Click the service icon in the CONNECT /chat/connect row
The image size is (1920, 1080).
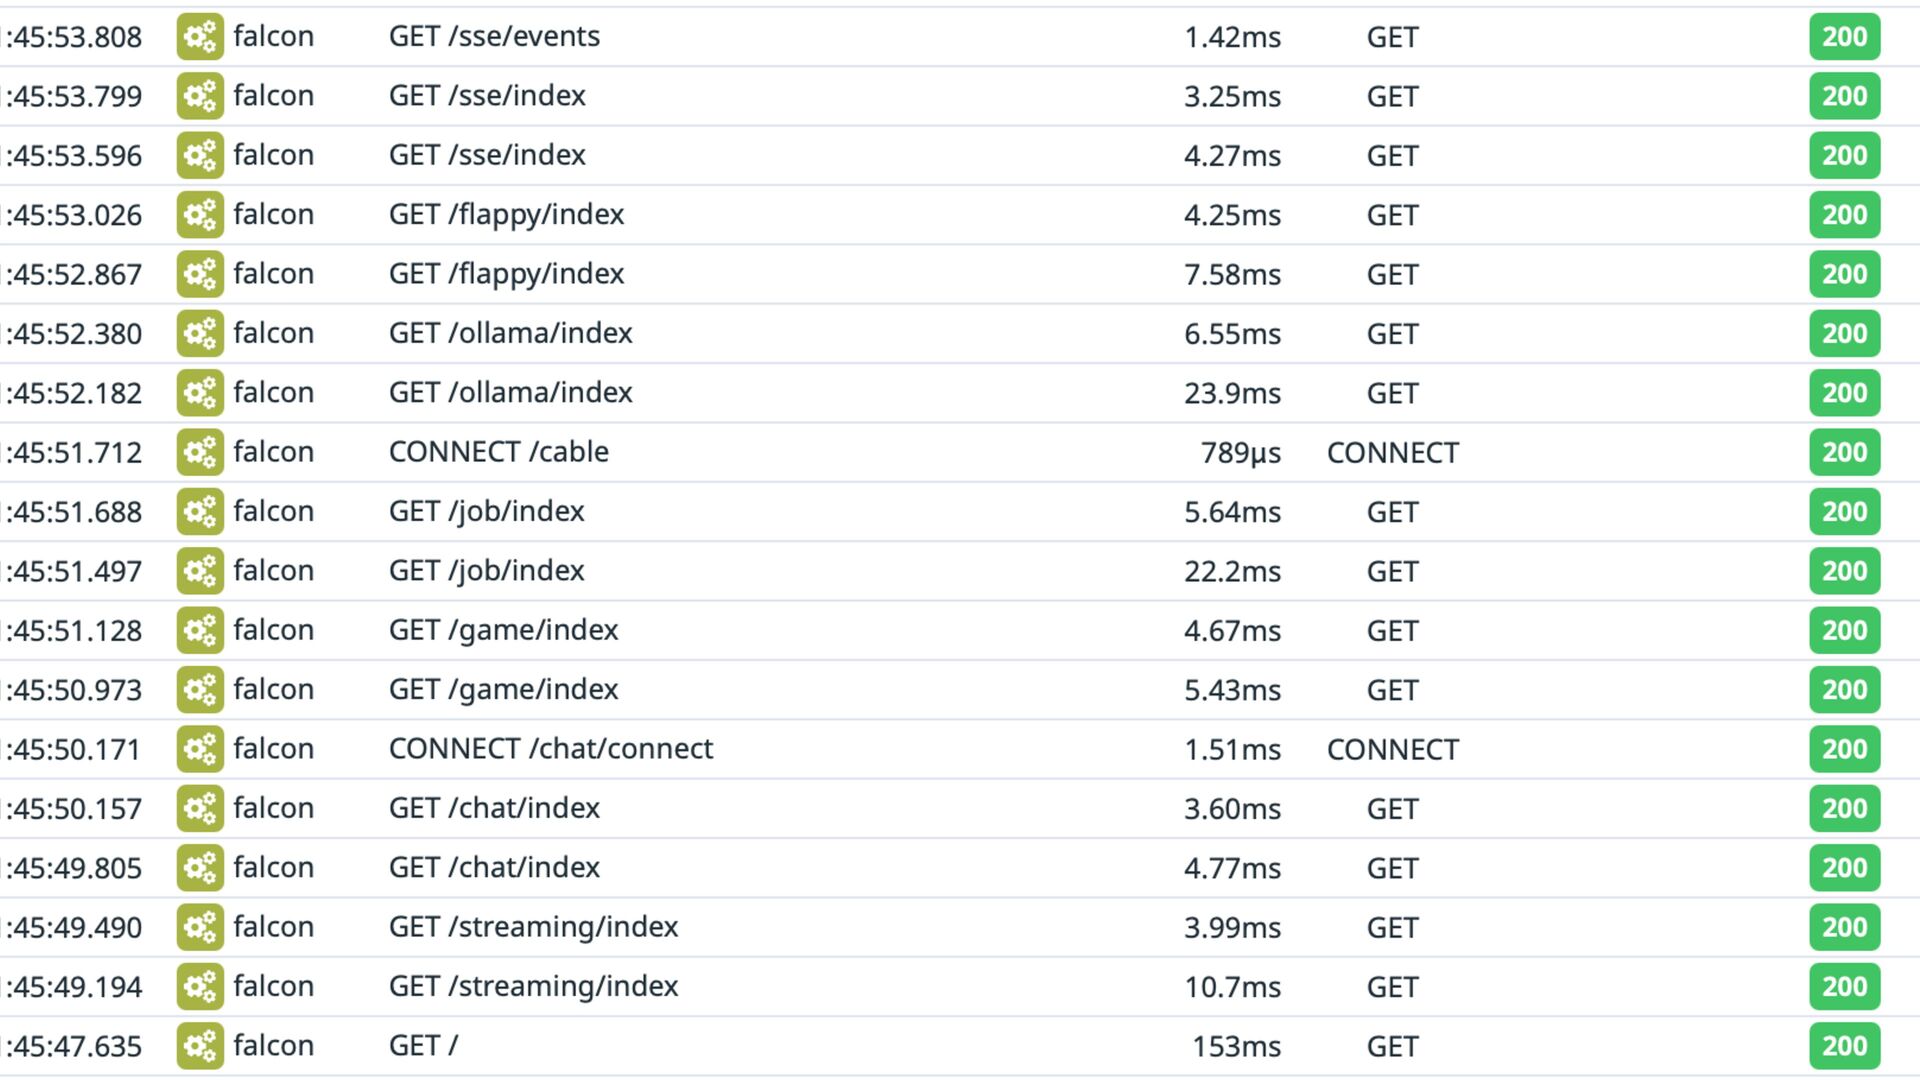coord(200,750)
